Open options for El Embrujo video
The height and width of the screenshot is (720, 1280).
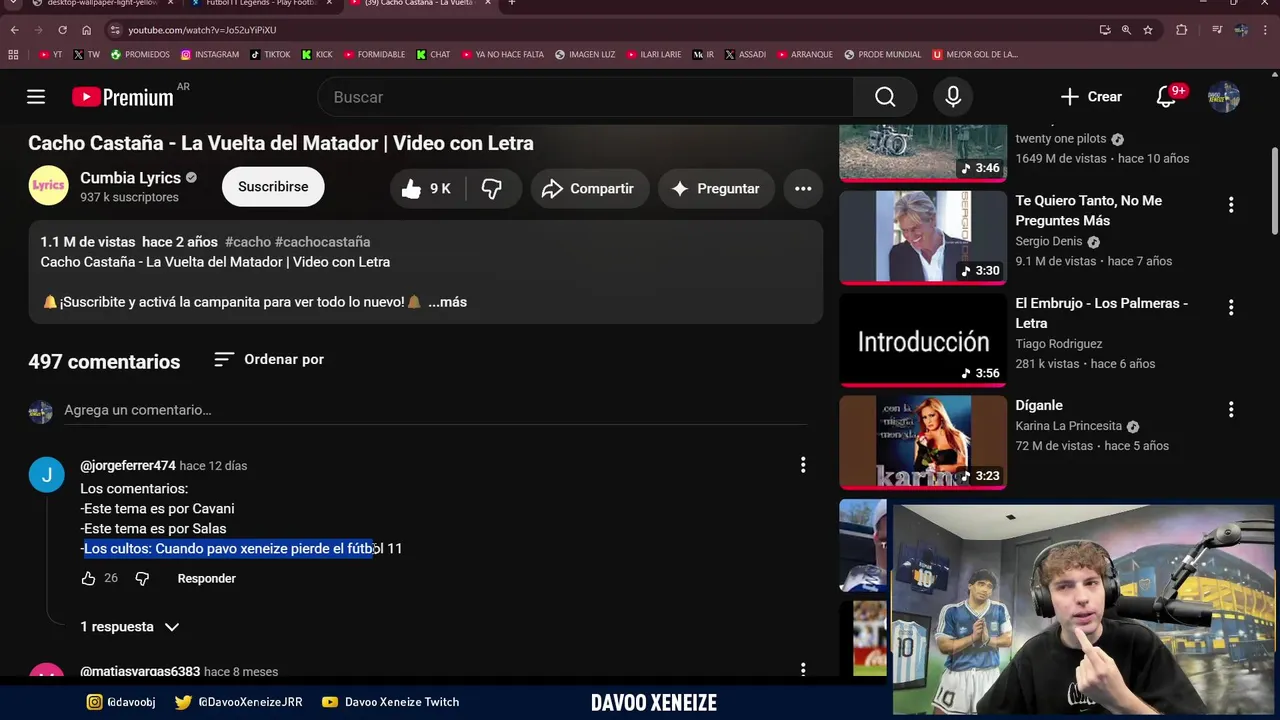tap(1231, 307)
